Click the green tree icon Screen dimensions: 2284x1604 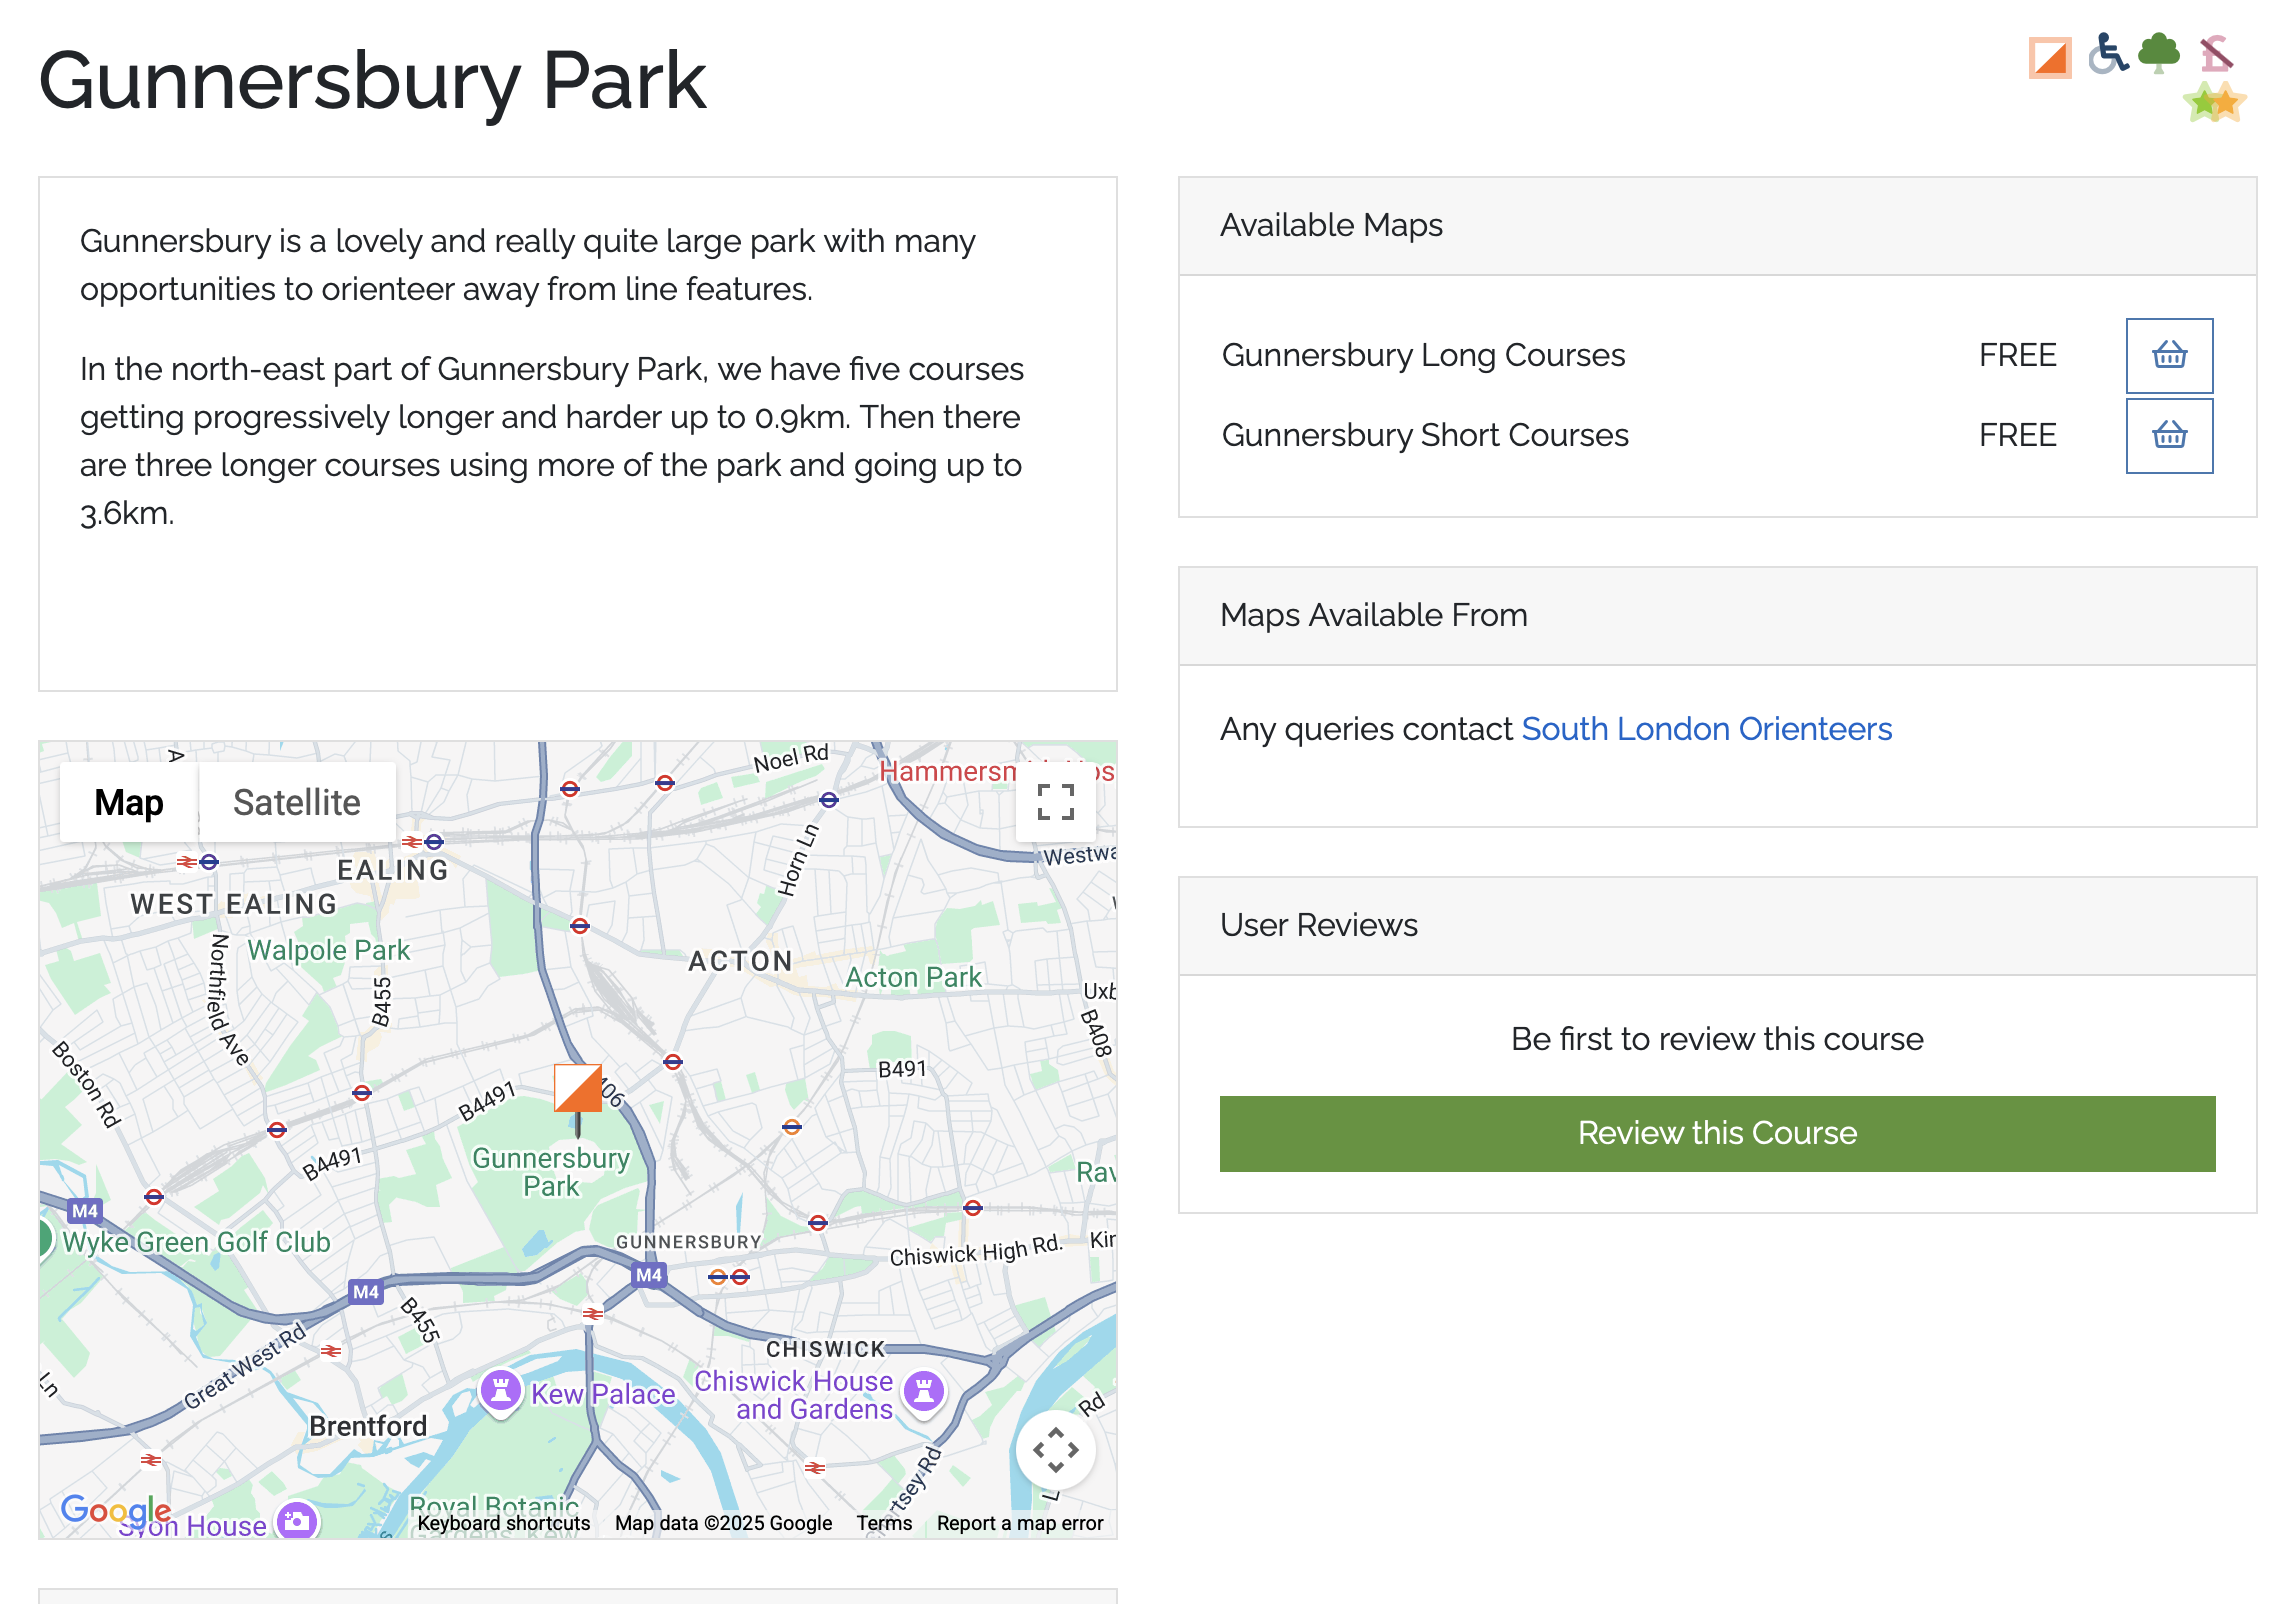tap(2159, 53)
